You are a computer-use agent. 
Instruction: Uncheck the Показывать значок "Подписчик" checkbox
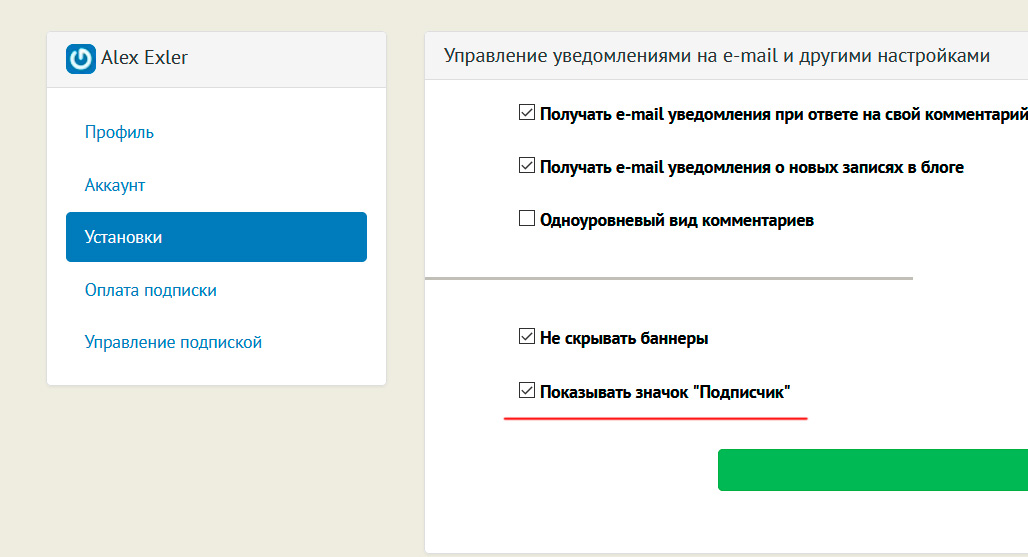[527, 390]
